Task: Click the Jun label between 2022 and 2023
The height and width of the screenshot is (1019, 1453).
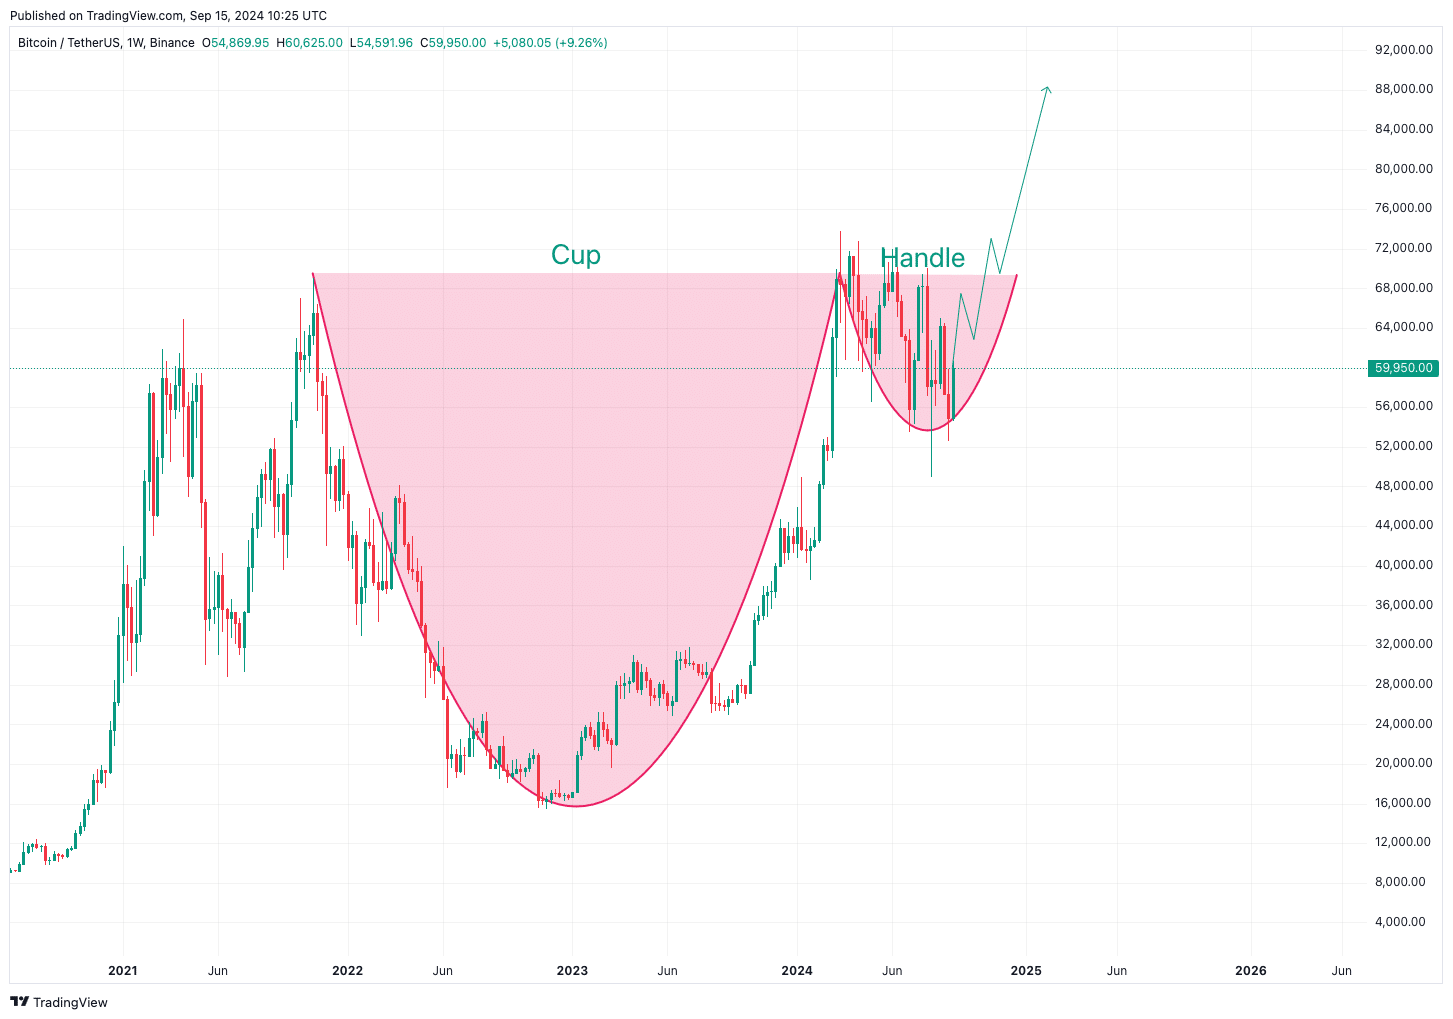Action: coord(443,971)
